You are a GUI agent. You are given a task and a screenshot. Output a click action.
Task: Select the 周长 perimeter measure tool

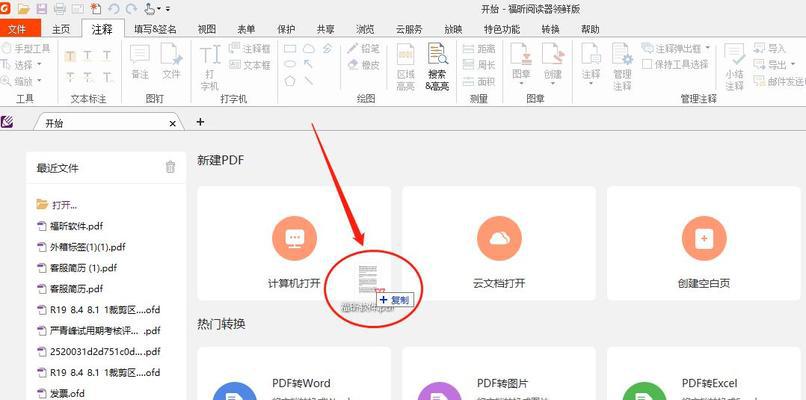tap(479, 65)
